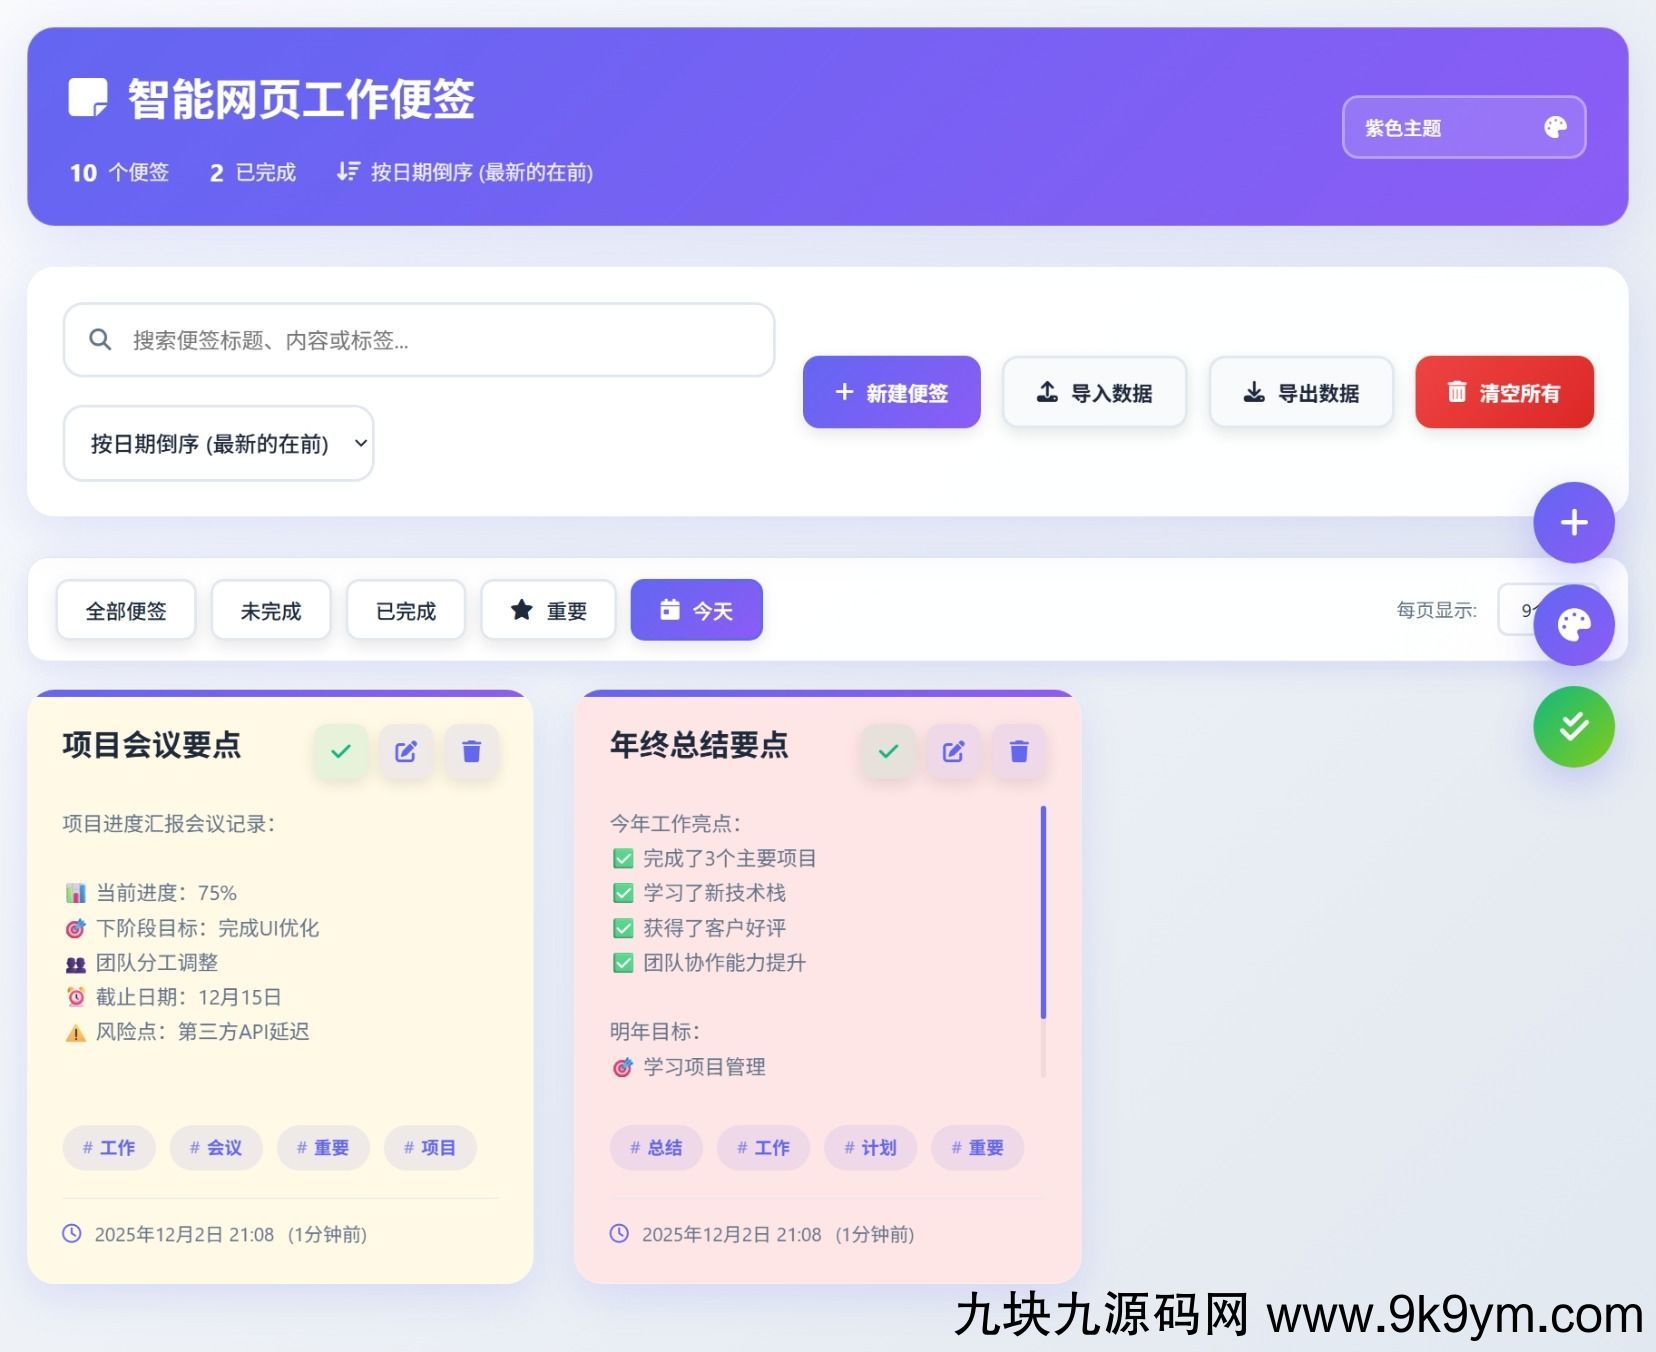Viewport: 1656px width, 1352px height.
Task: Mark 项目会议要点 done with its check icon
Action: pyautogui.click(x=340, y=751)
